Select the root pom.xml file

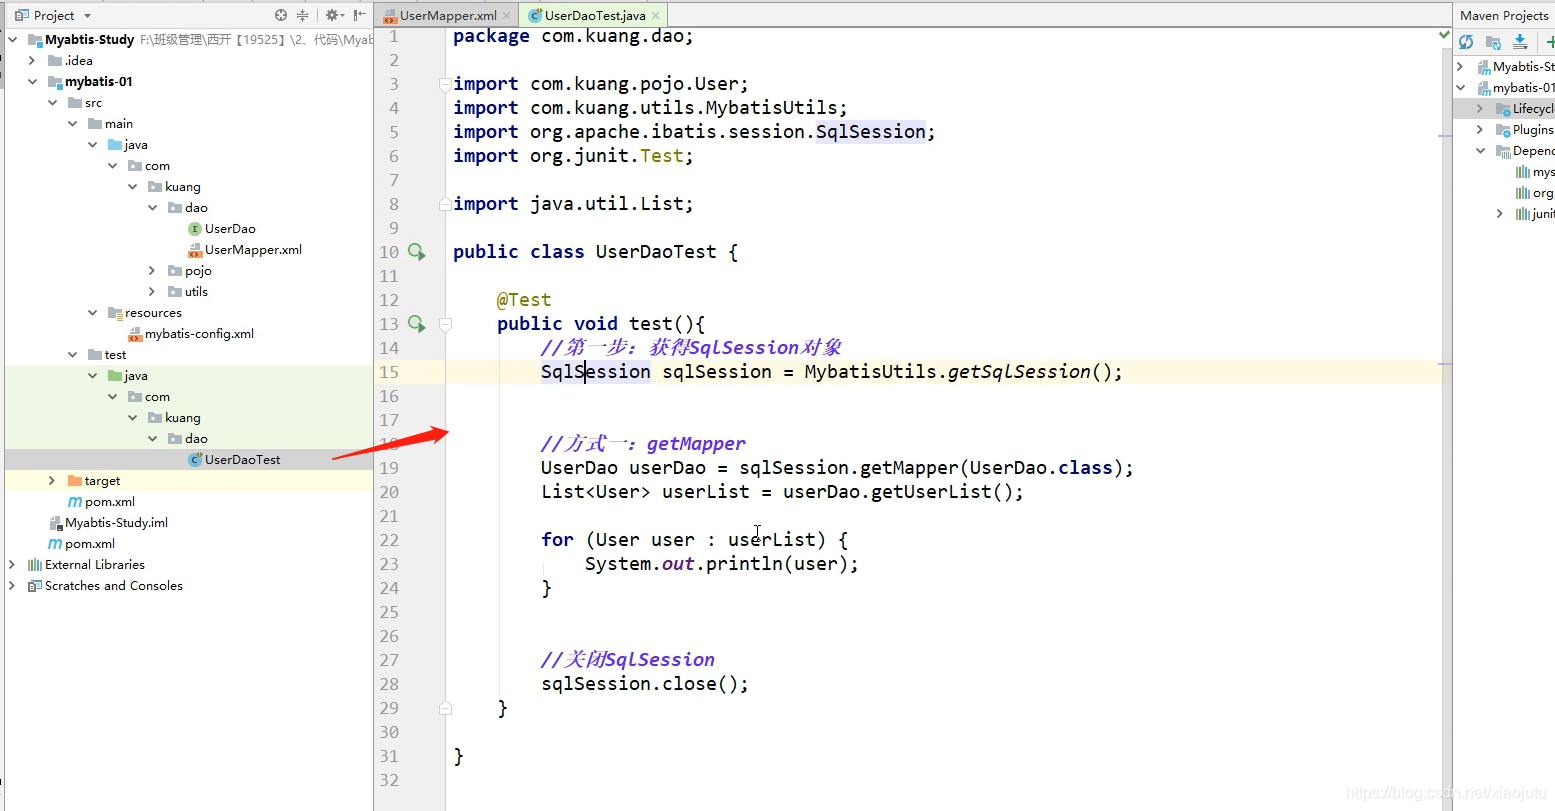[x=82, y=544]
